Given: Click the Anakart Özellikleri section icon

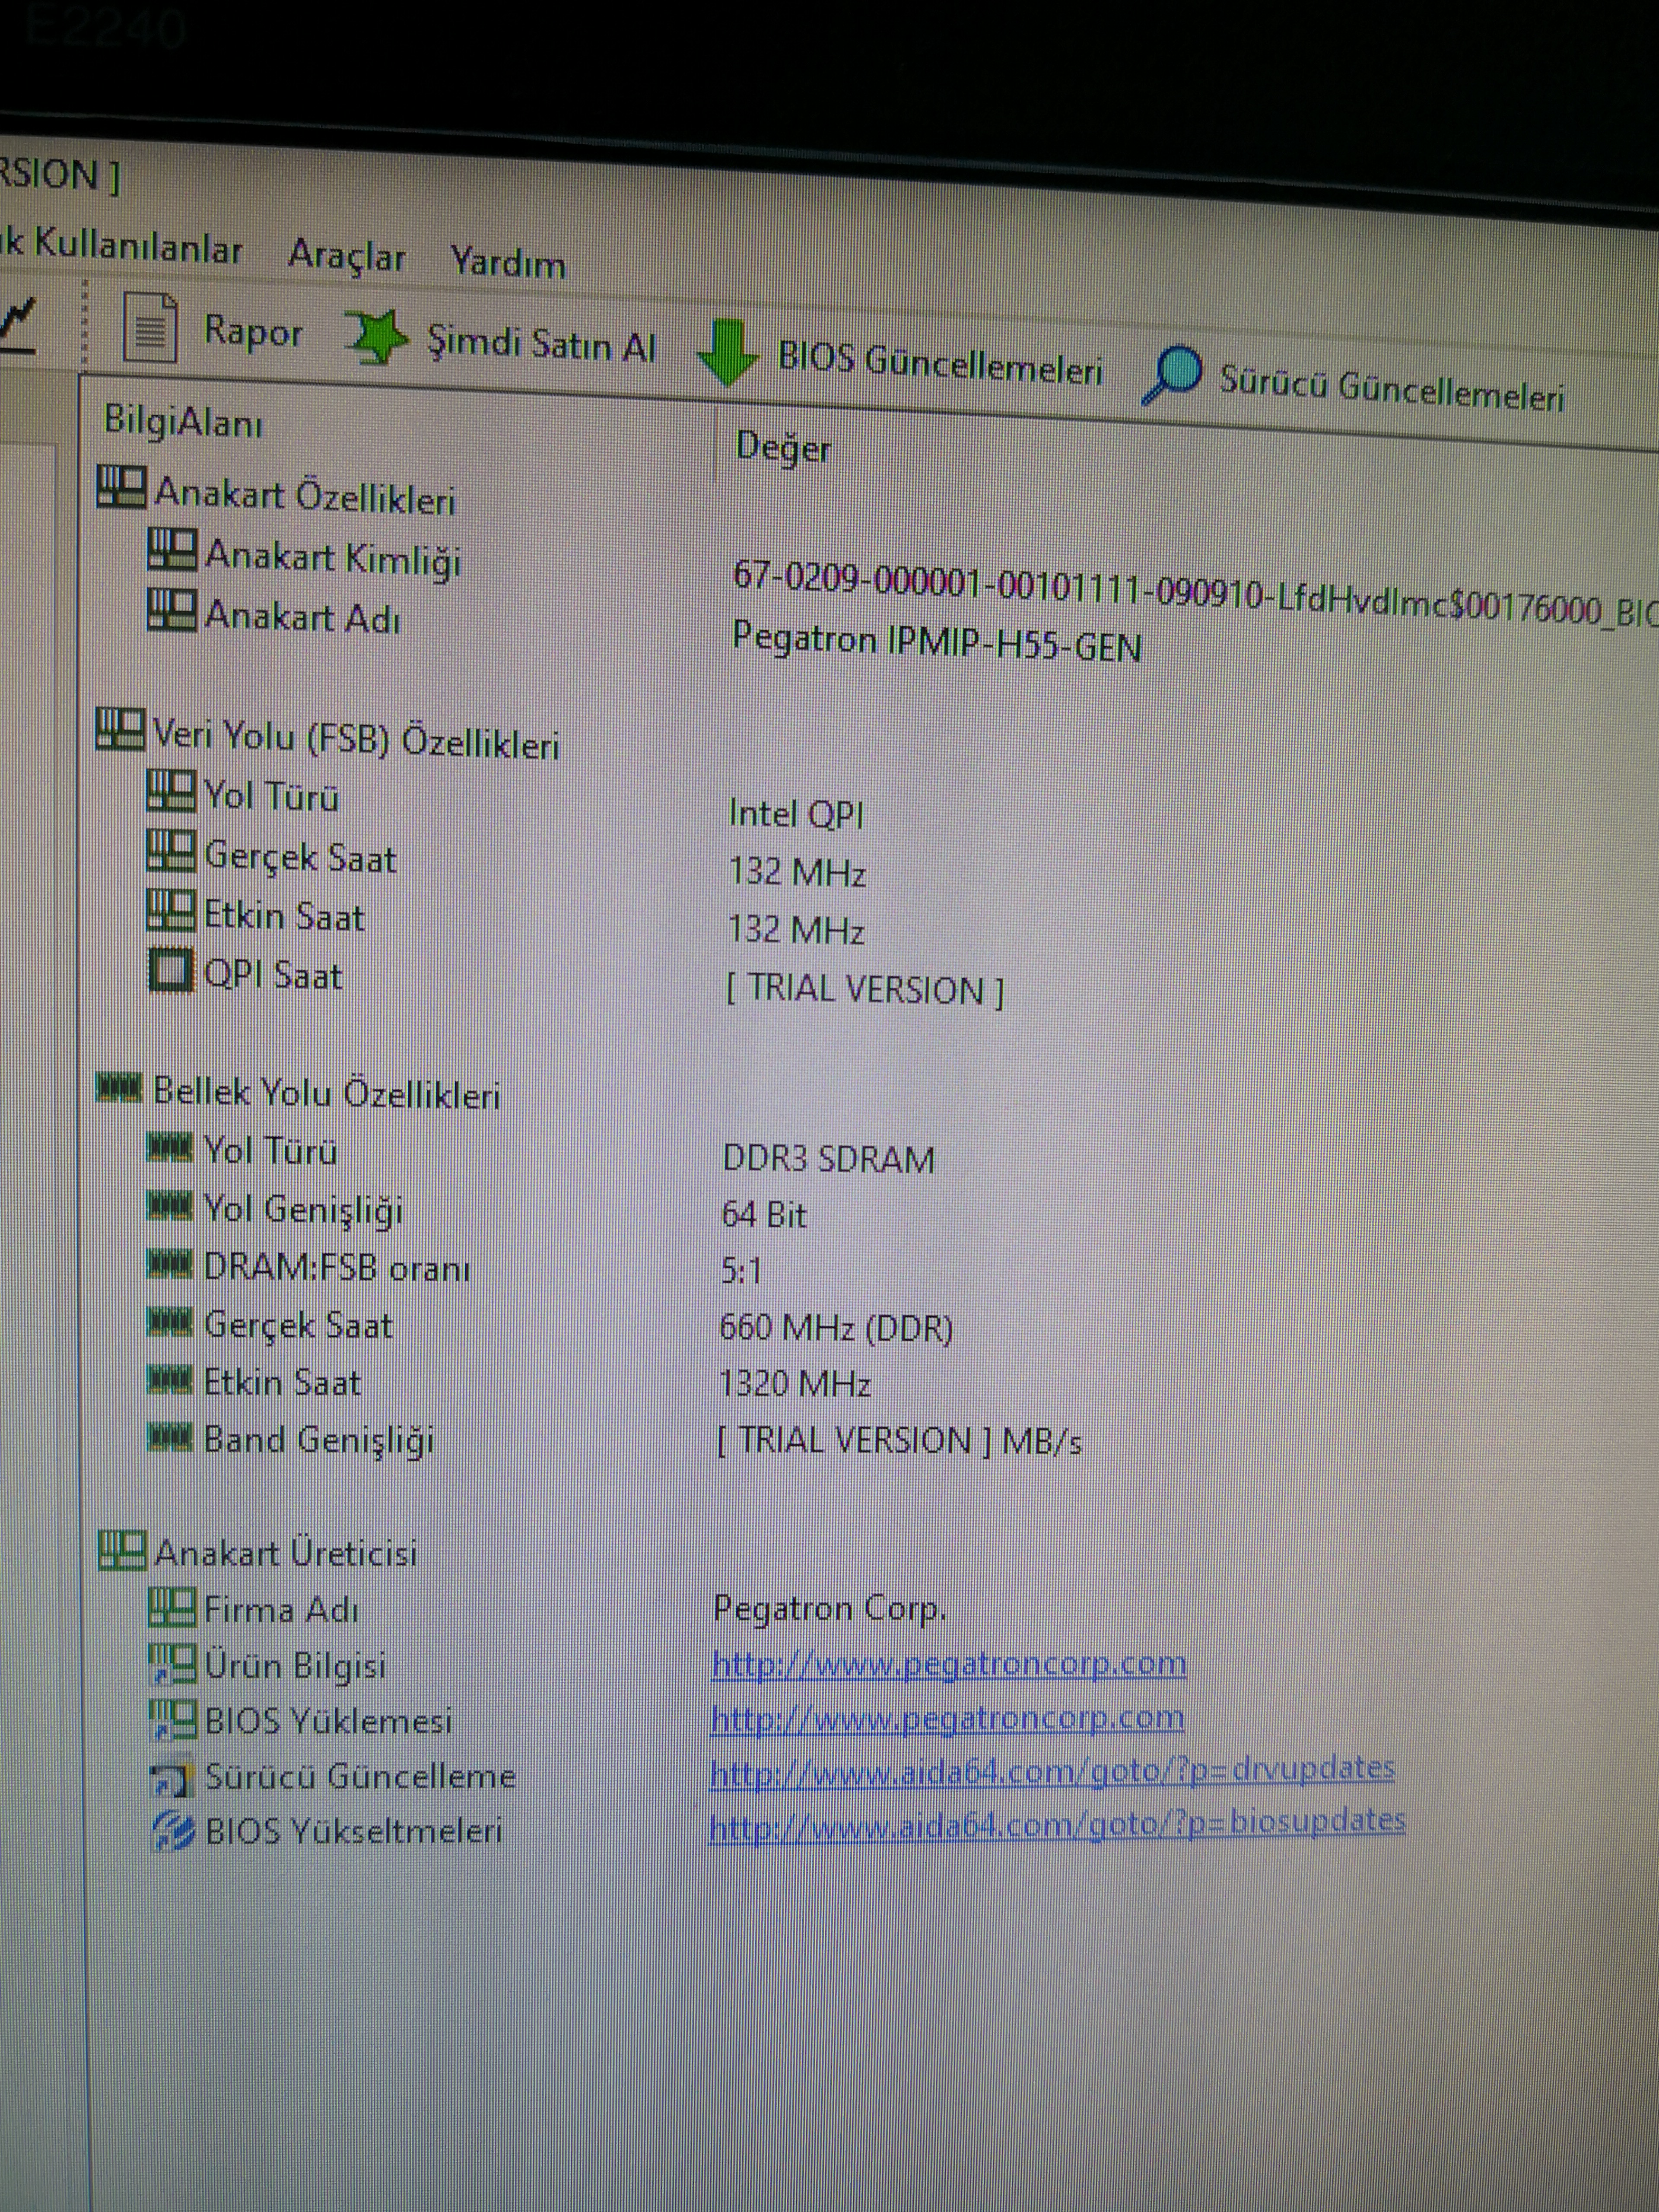Looking at the screenshot, I should (121, 487).
